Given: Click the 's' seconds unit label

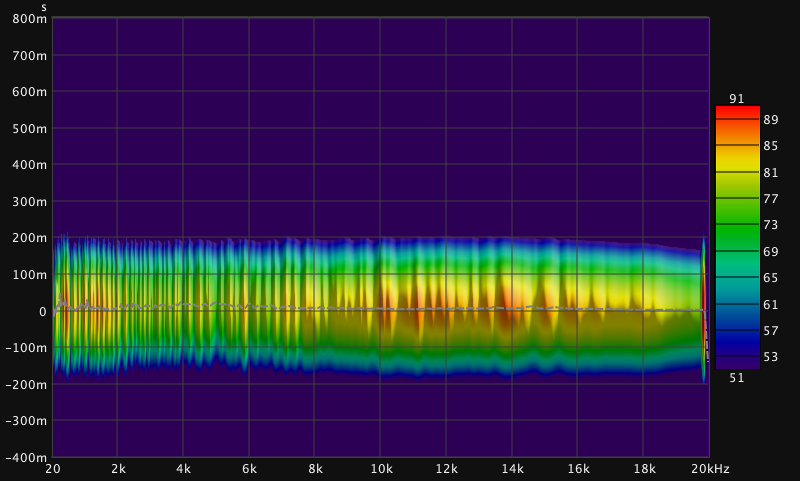Looking at the screenshot, I should [44, 7].
